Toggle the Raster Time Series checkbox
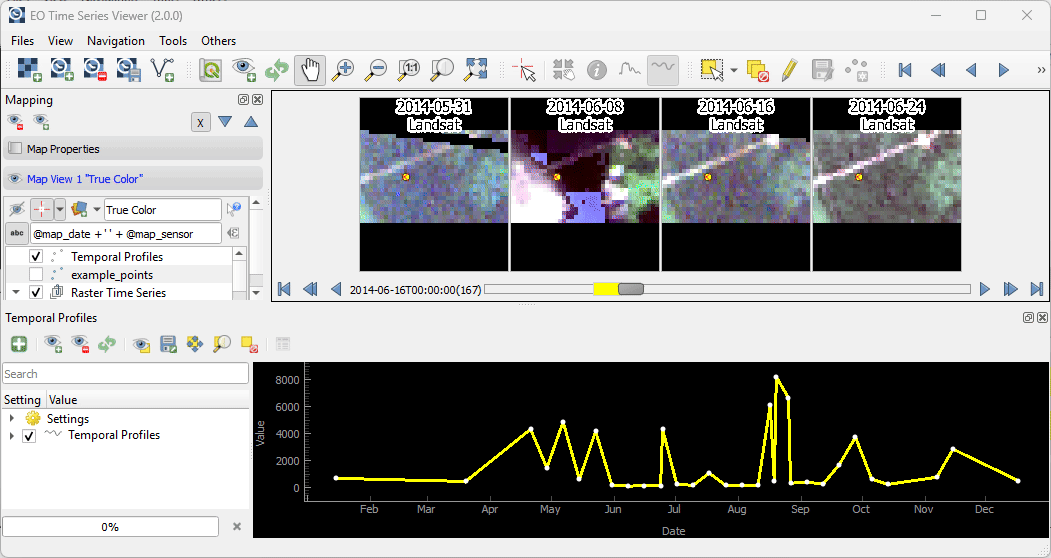 coord(36,292)
